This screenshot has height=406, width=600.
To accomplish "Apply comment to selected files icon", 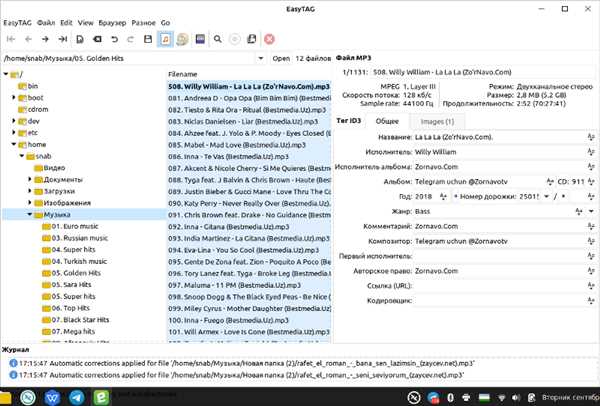I will point(591,226).
